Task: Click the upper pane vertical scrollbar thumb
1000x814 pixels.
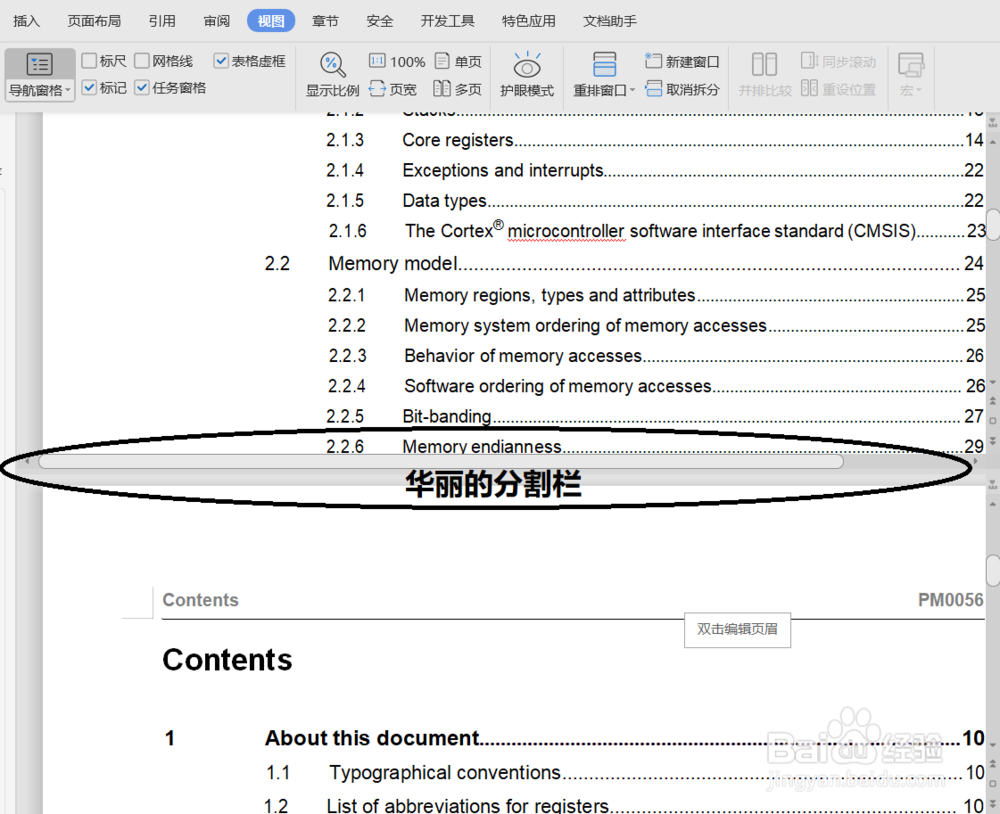Action: coord(993,223)
